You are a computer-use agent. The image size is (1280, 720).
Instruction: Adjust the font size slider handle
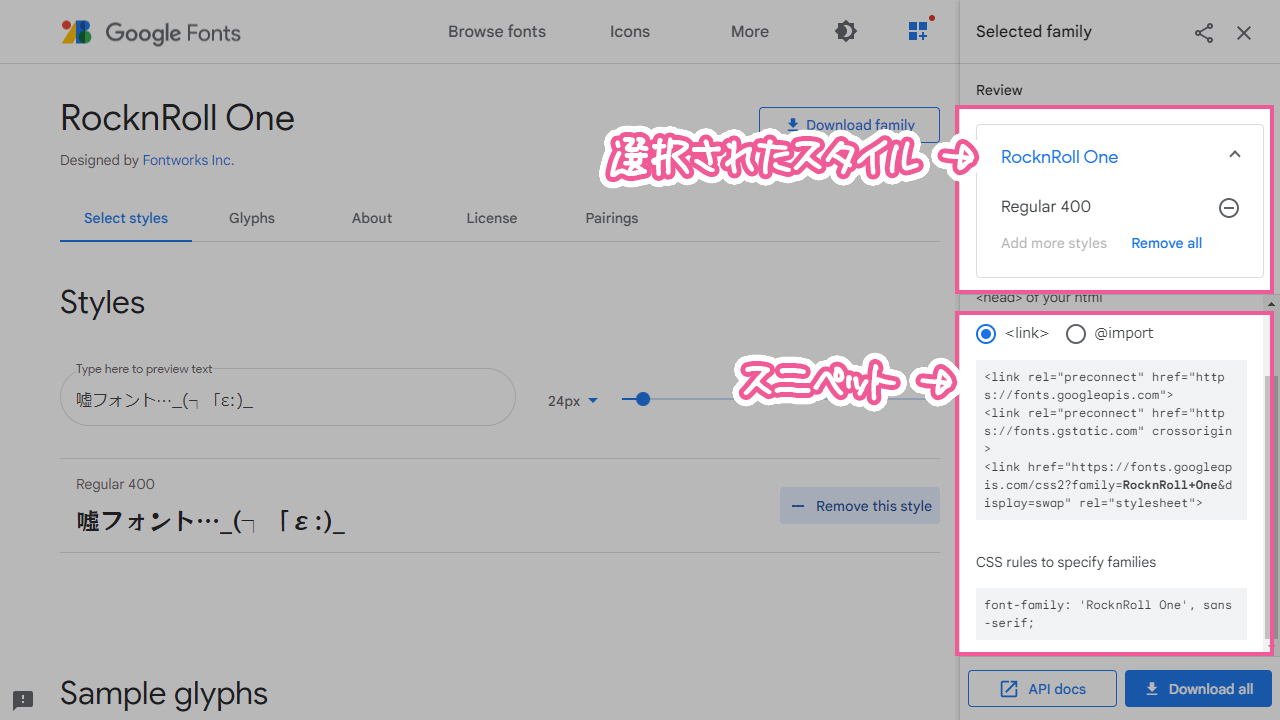643,399
